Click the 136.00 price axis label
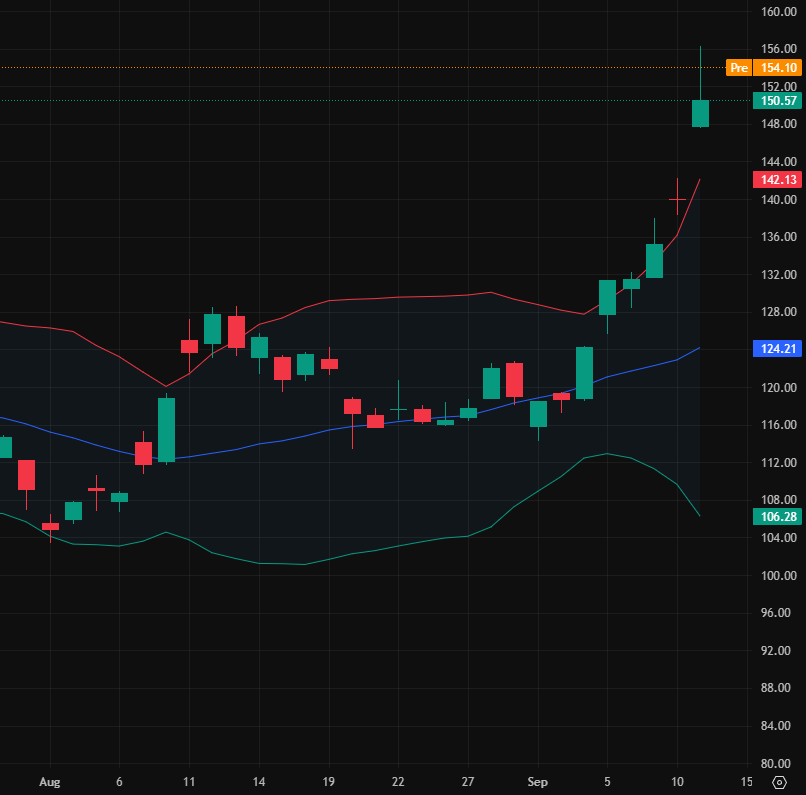806x795 pixels. tap(779, 237)
